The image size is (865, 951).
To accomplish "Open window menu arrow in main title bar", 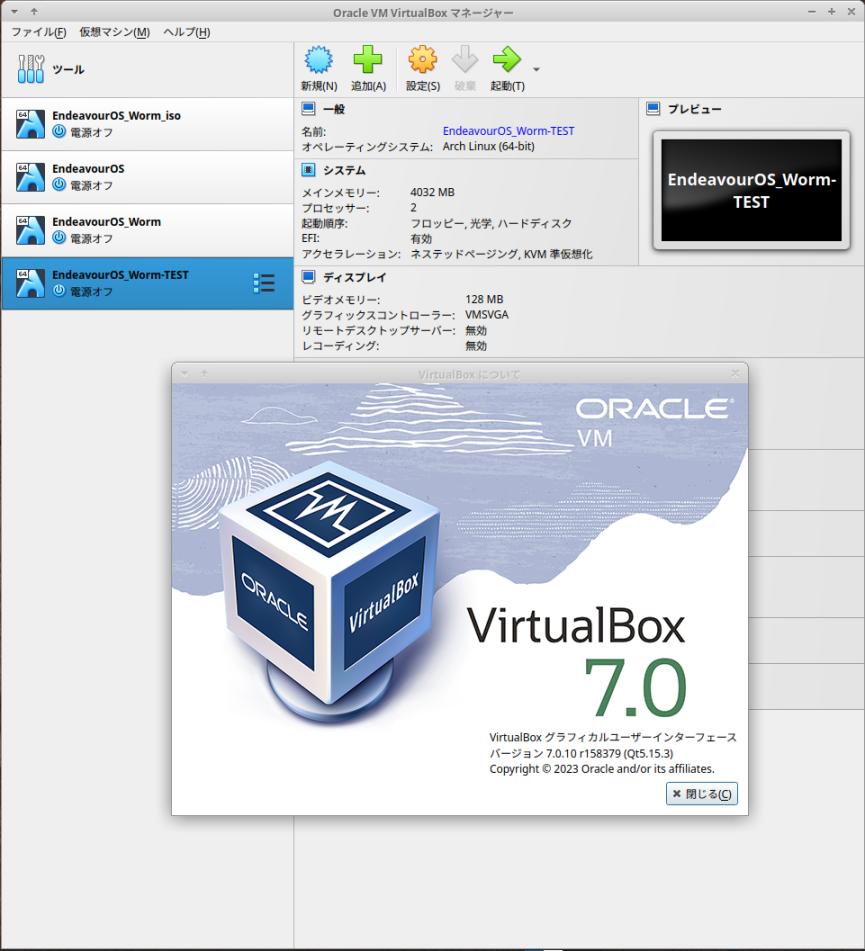I will pyautogui.click(x=14, y=12).
